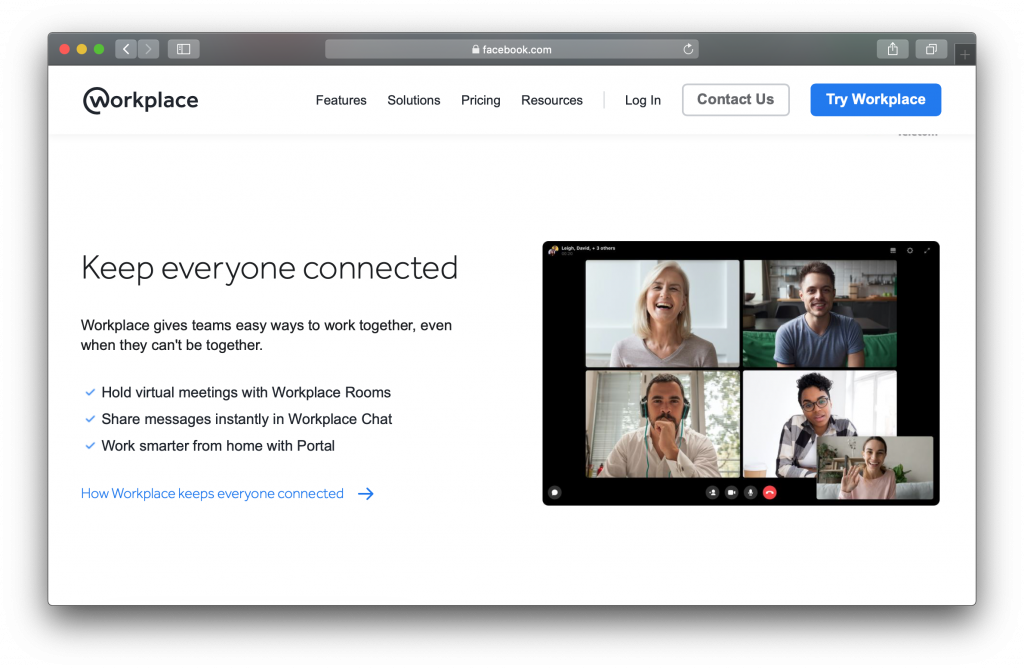Open video call settings gear
Viewport: 1024px width, 669px height.
click(x=910, y=250)
